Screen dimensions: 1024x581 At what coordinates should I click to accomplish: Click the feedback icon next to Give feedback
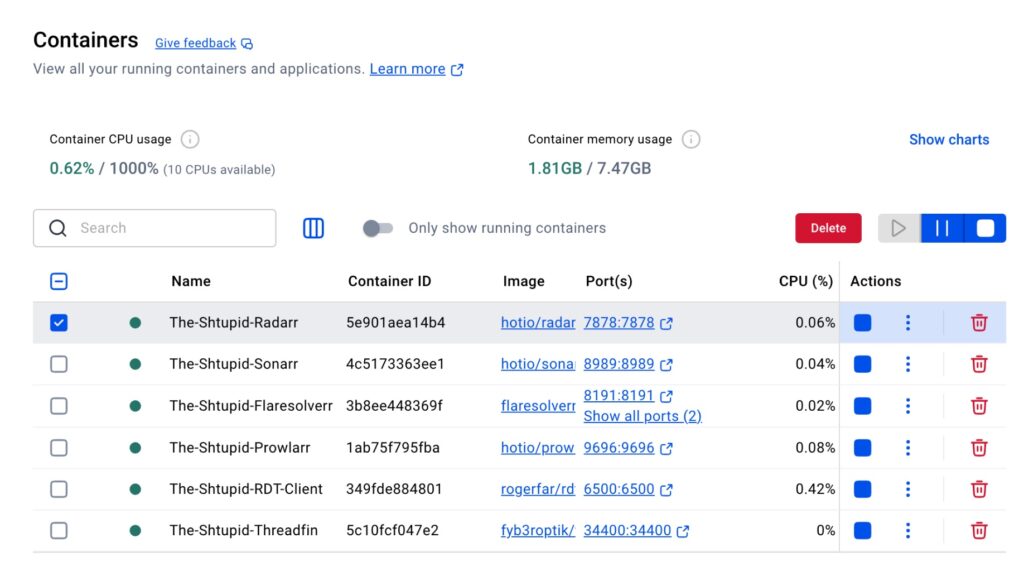point(247,44)
